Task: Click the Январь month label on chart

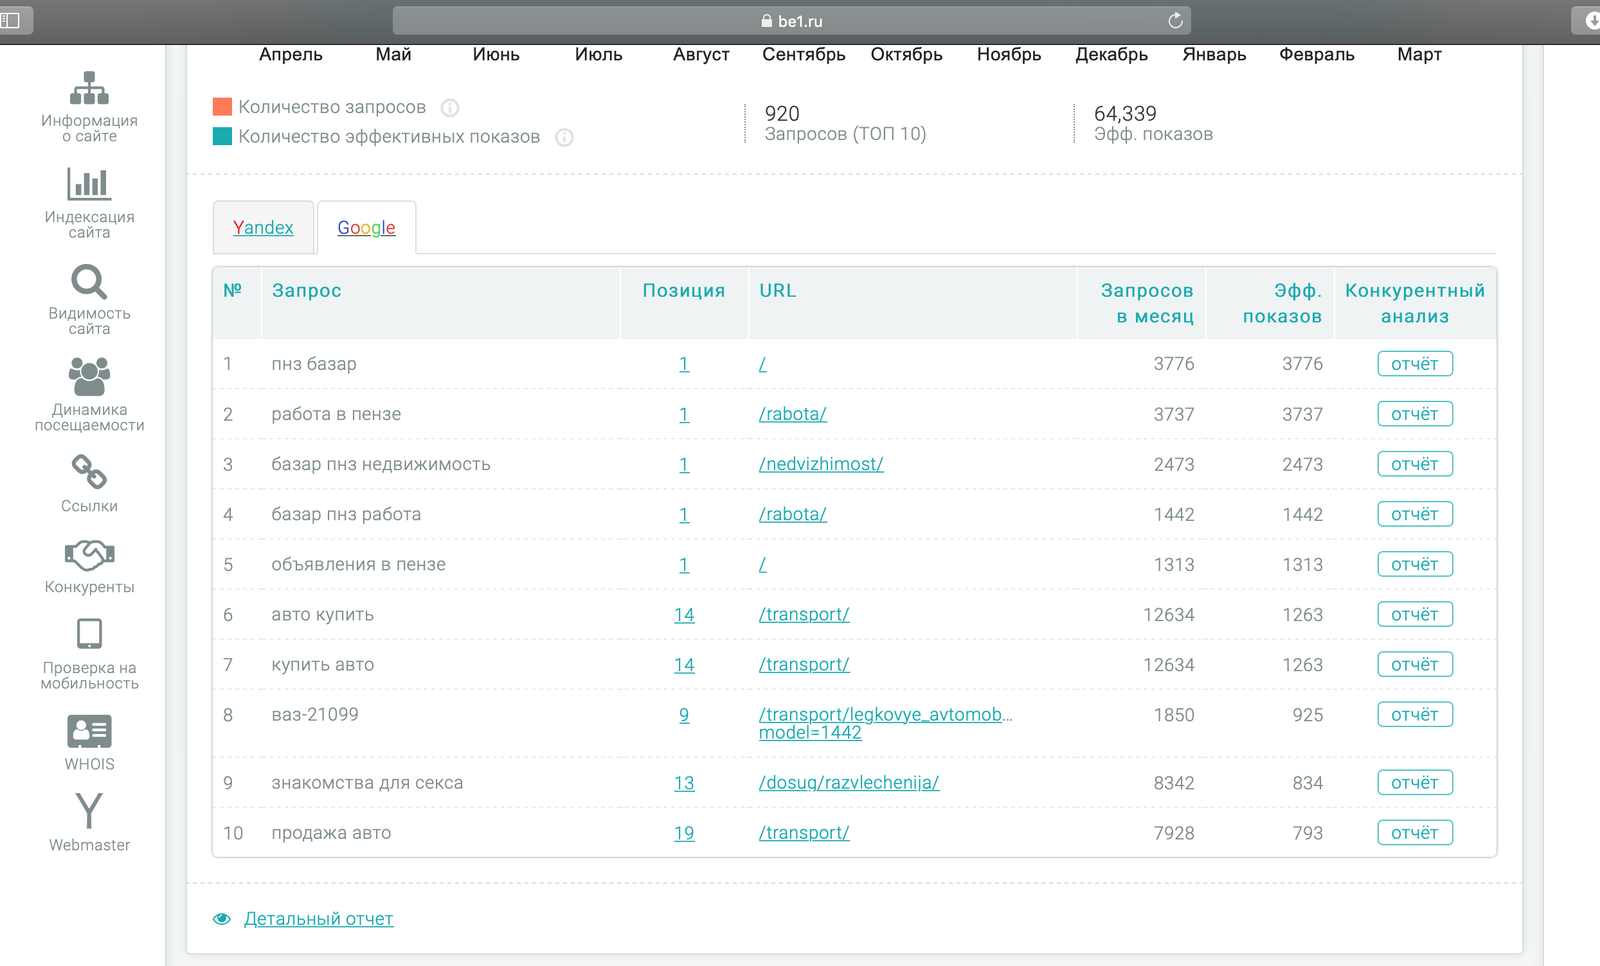Action: pyautogui.click(x=1214, y=54)
